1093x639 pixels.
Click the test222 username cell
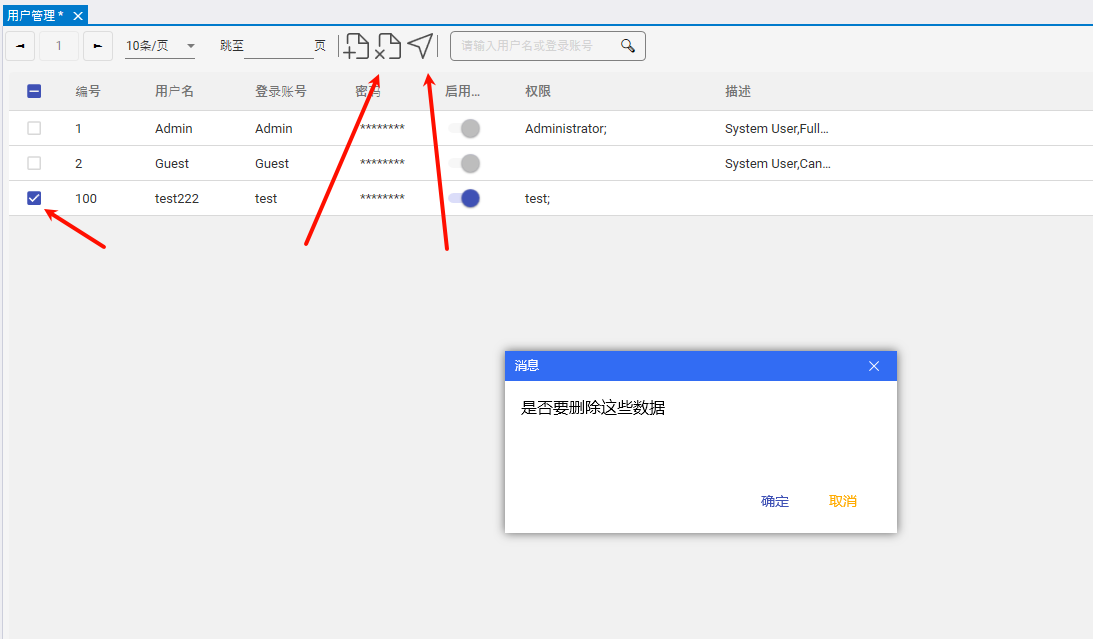[x=176, y=199]
